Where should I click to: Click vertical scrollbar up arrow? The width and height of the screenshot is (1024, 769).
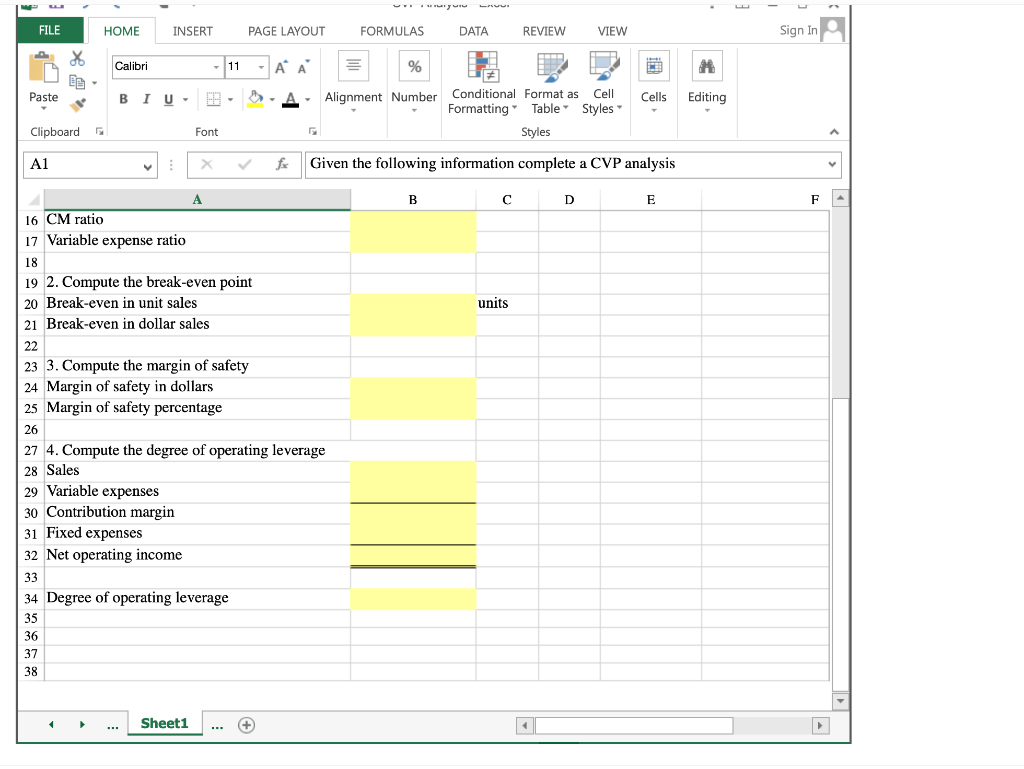coord(840,198)
